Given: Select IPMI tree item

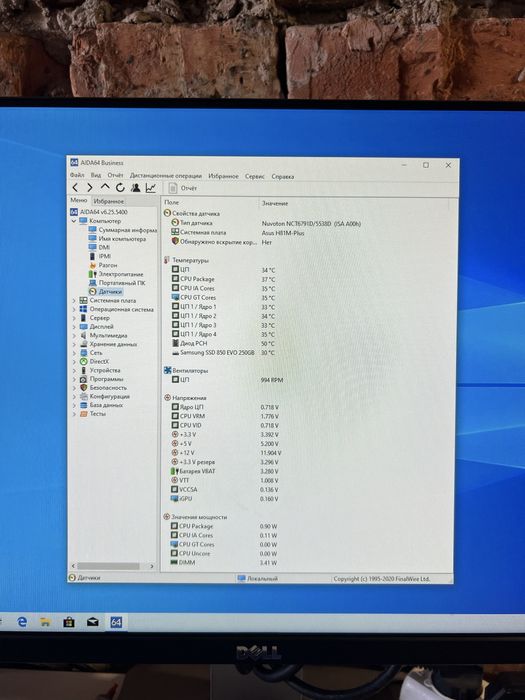Looking at the screenshot, I should (100, 256).
